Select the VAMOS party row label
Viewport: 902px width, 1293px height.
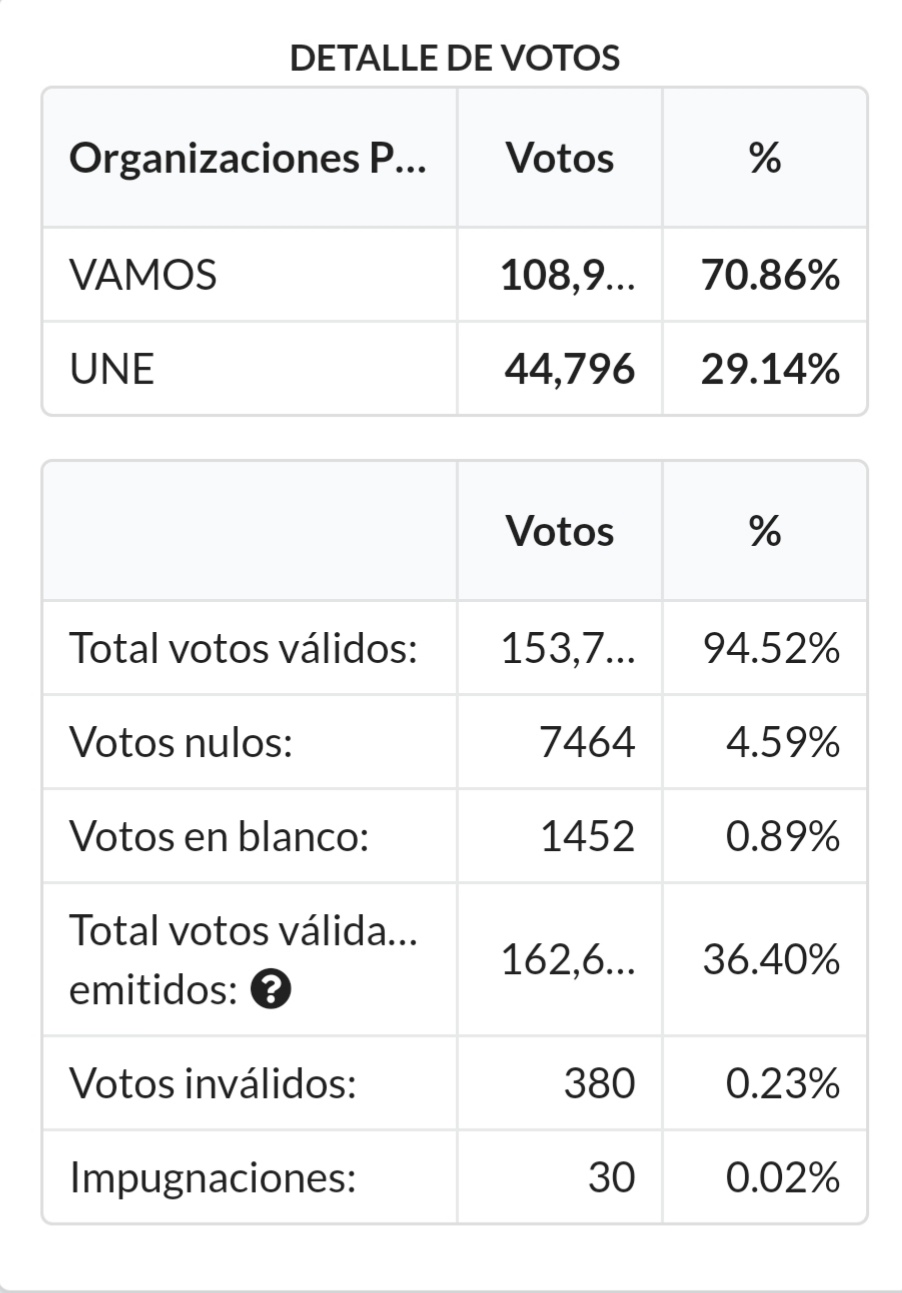pos(143,275)
